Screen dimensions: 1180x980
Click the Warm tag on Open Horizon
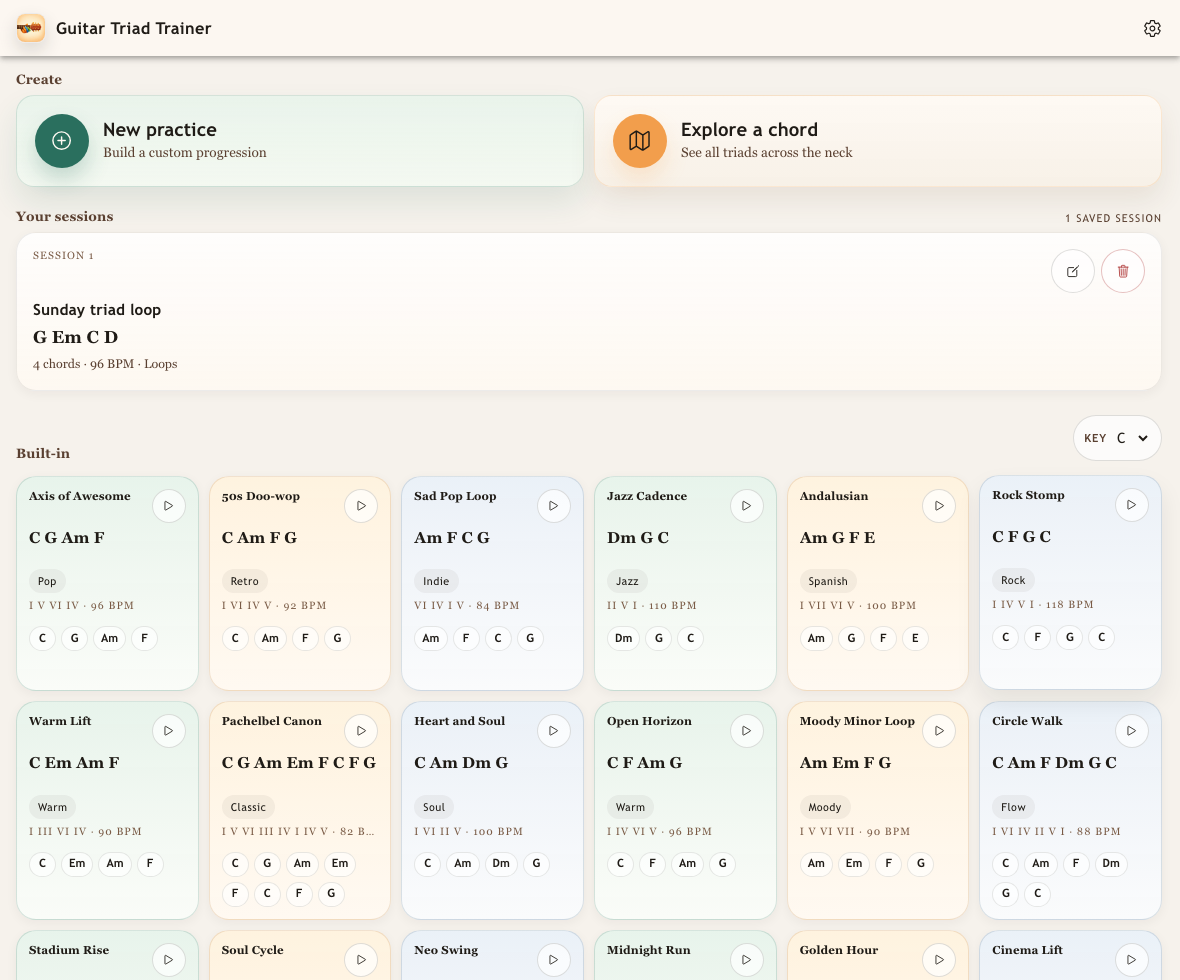[631, 807]
